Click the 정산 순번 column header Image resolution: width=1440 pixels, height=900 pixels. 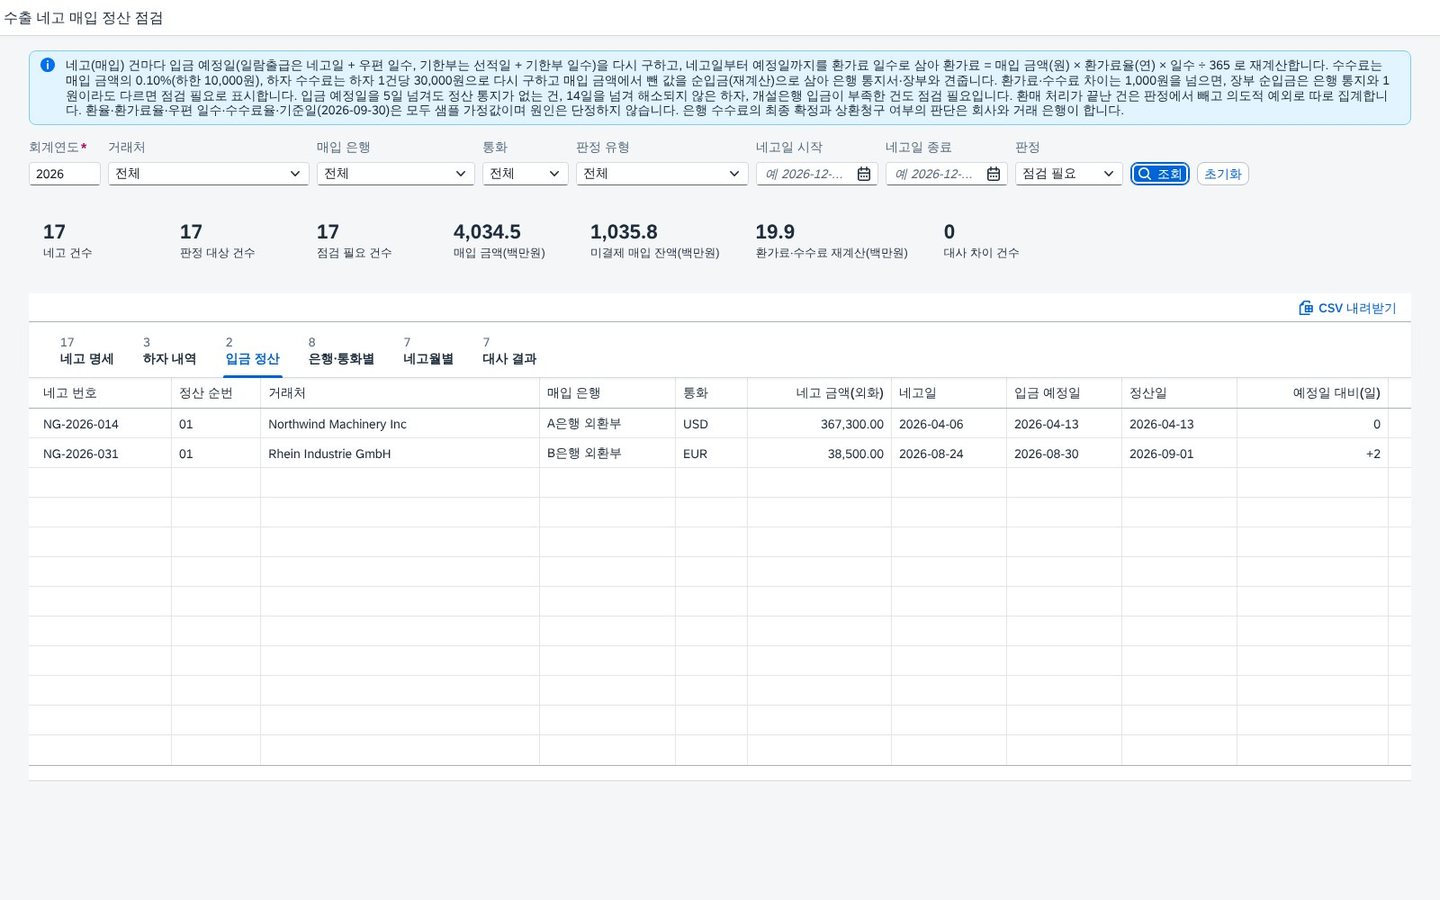point(216,393)
